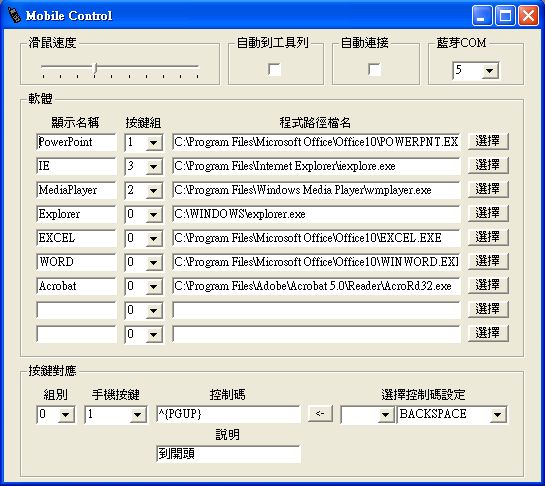Click the last empty display name field
The height and width of the screenshot is (486, 545).
[x=76, y=334]
